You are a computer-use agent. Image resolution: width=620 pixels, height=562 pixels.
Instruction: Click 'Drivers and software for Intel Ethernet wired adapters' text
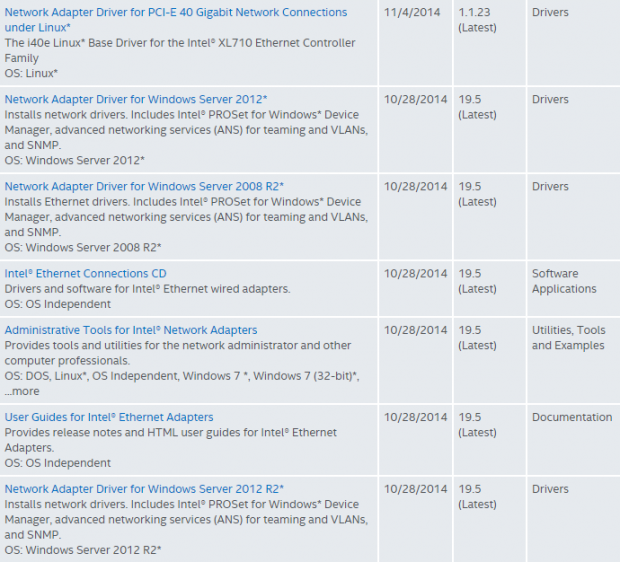[x=147, y=289]
